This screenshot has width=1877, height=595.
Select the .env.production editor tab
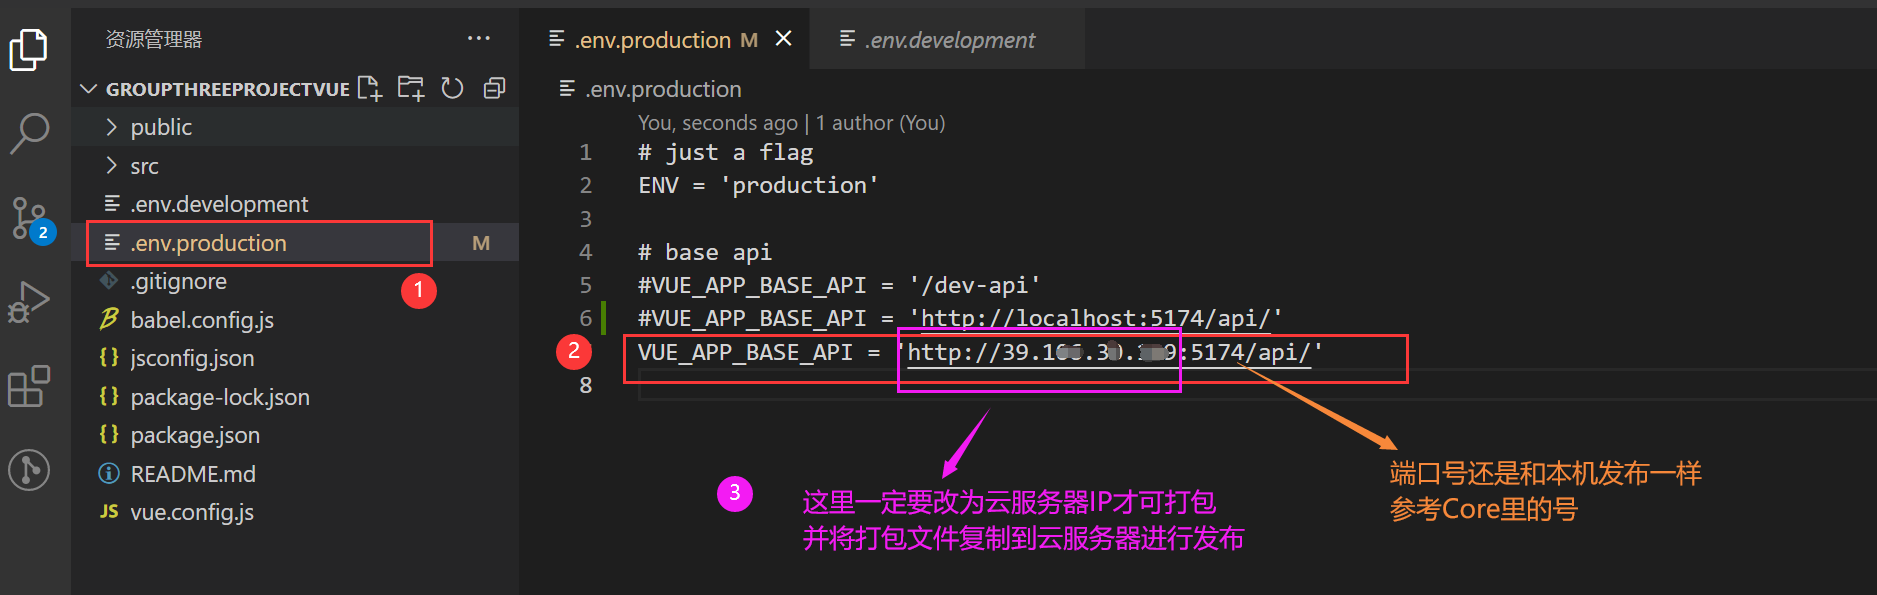click(664, 40)
